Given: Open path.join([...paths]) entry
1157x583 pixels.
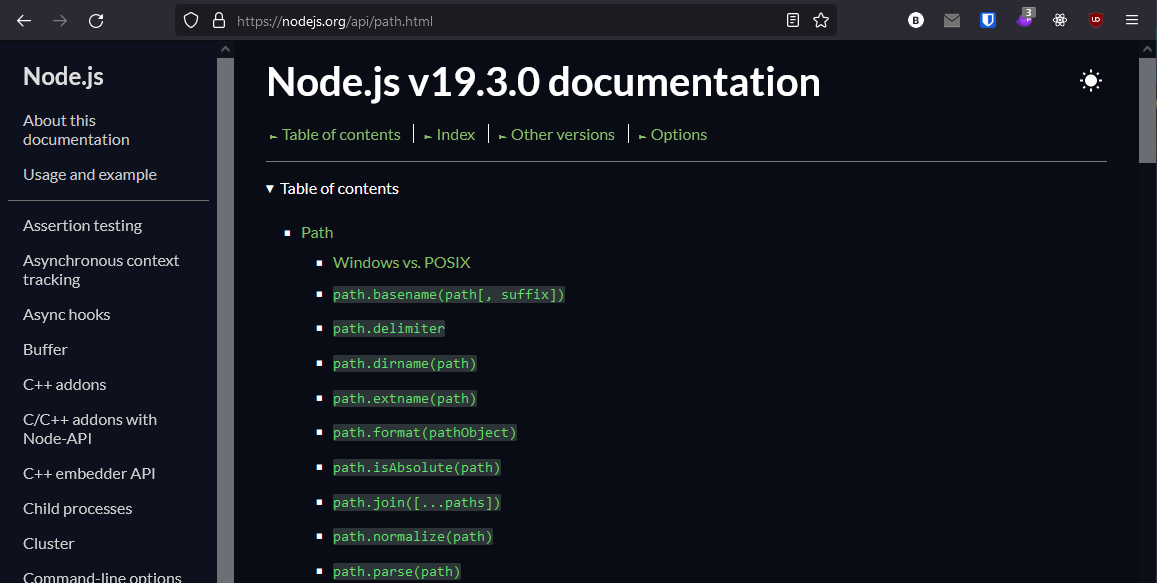Looking at the screenshot, I should point(417,503).
